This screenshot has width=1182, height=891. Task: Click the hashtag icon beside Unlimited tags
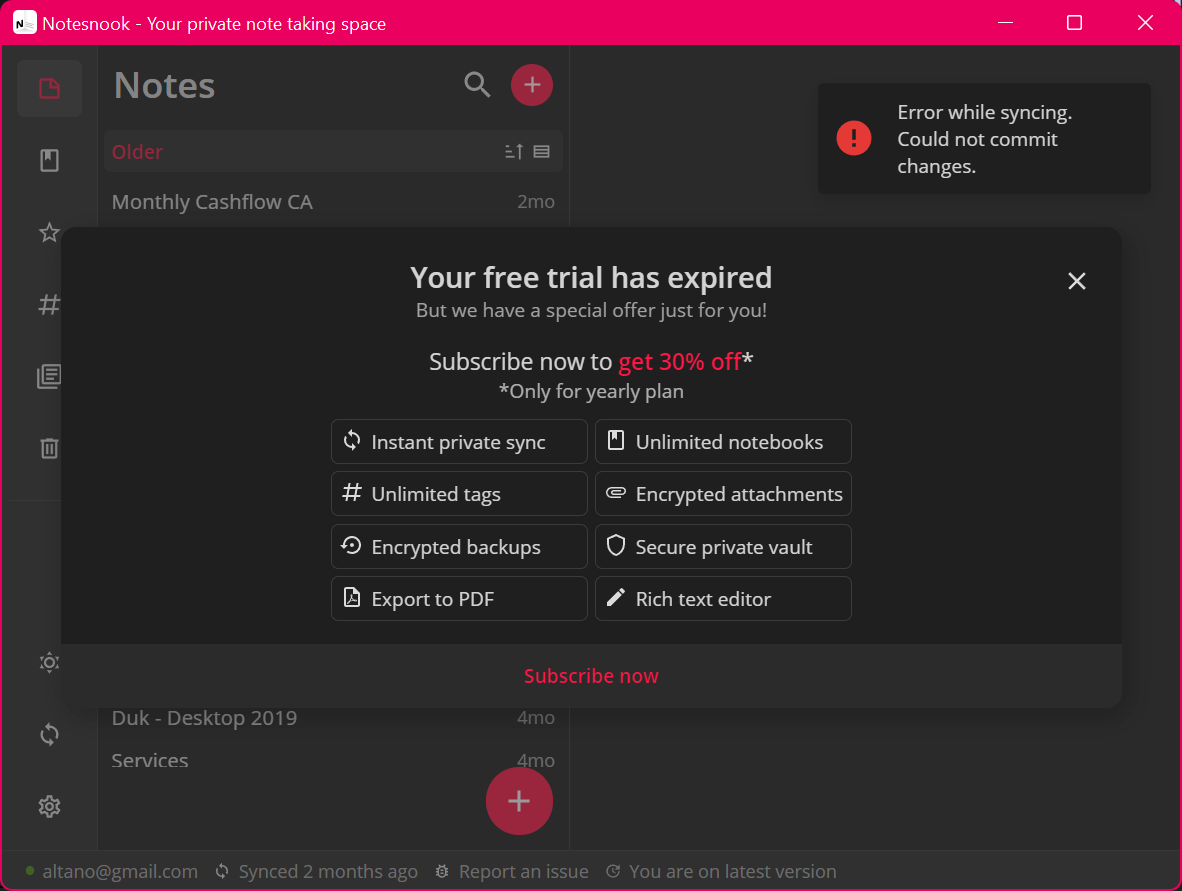pos(352,492)
